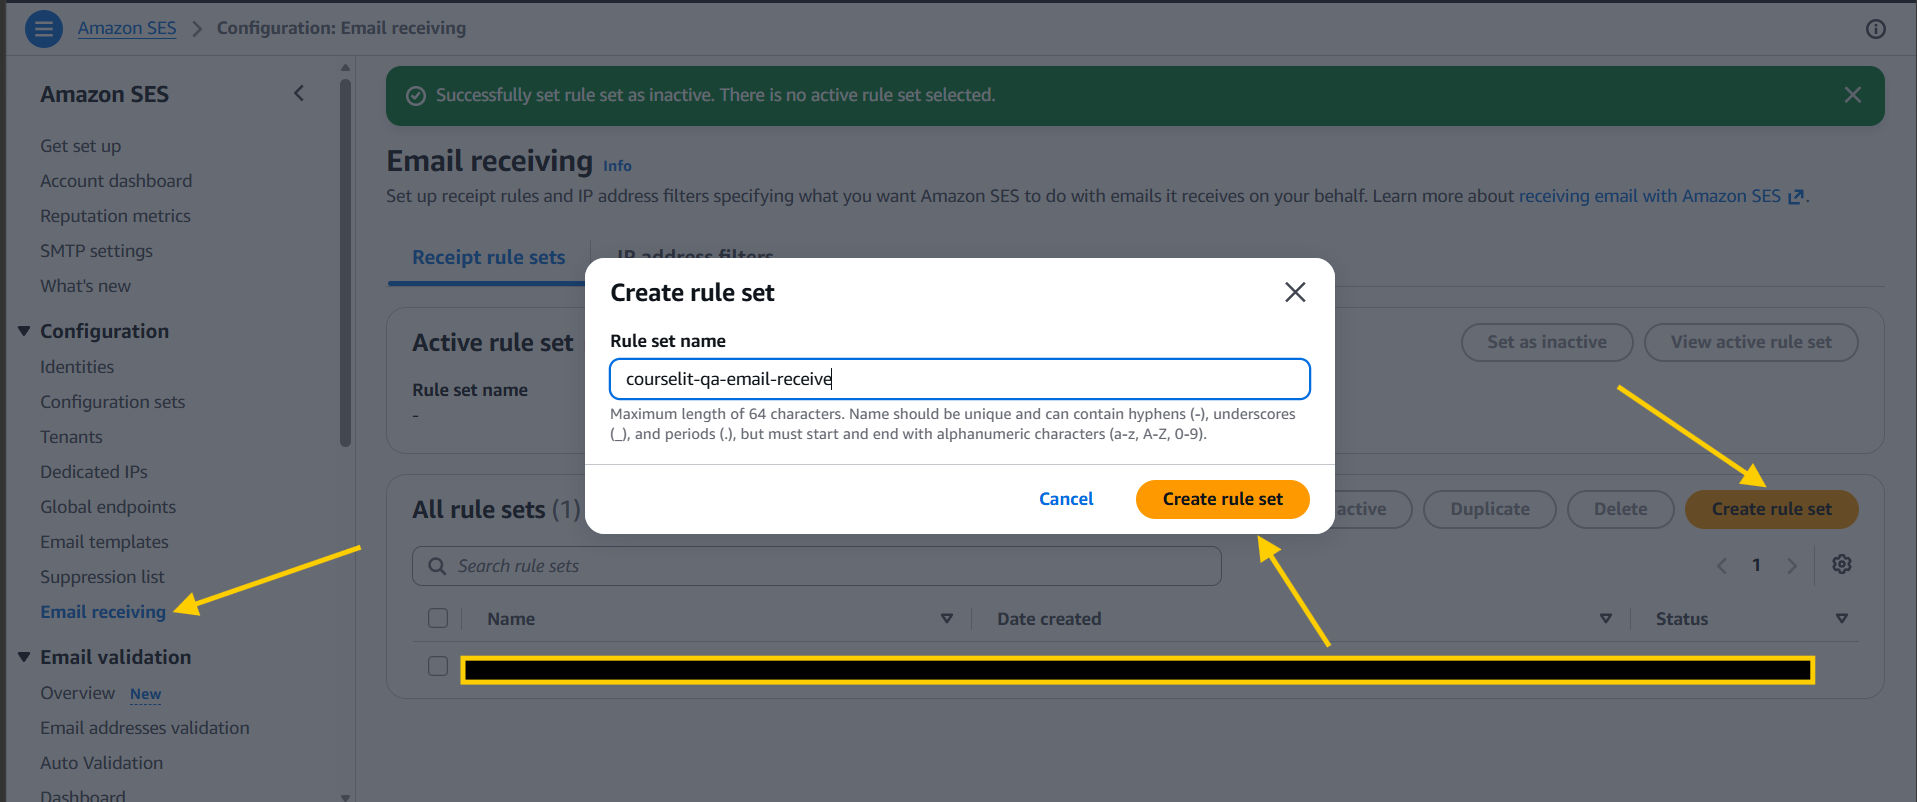Click page-level Create rule set button
Image resolution: width=1917 pixels, height=802 pixels.
point(1771,509)
